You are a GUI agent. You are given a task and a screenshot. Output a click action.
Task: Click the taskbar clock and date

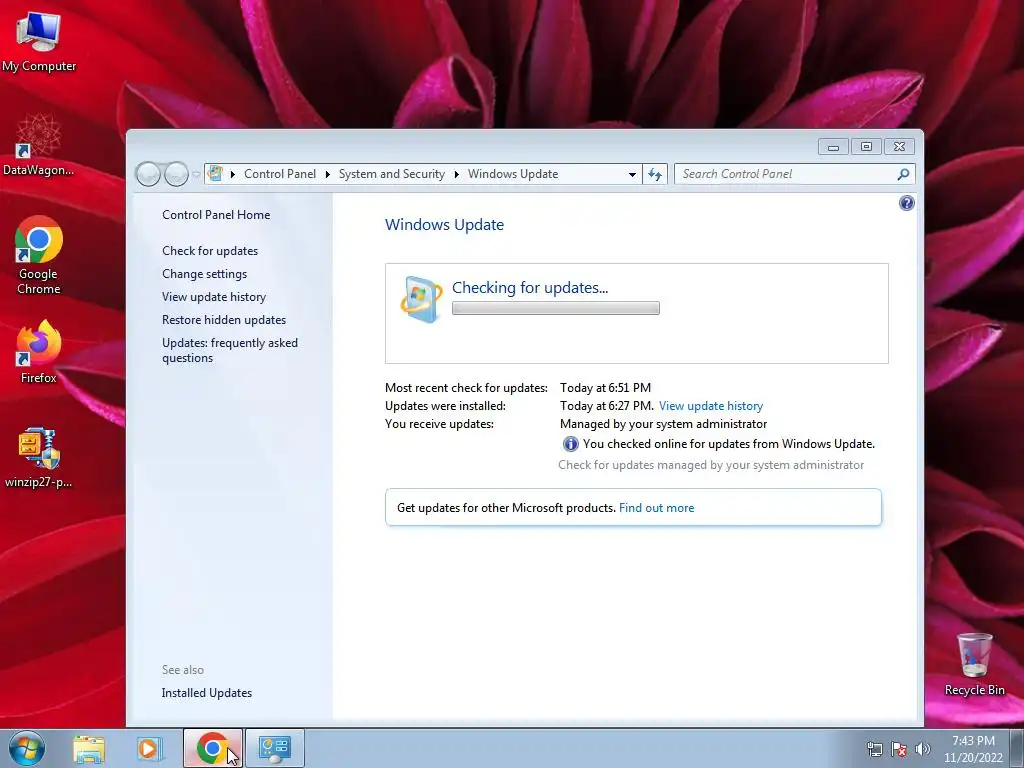point(973,749)
